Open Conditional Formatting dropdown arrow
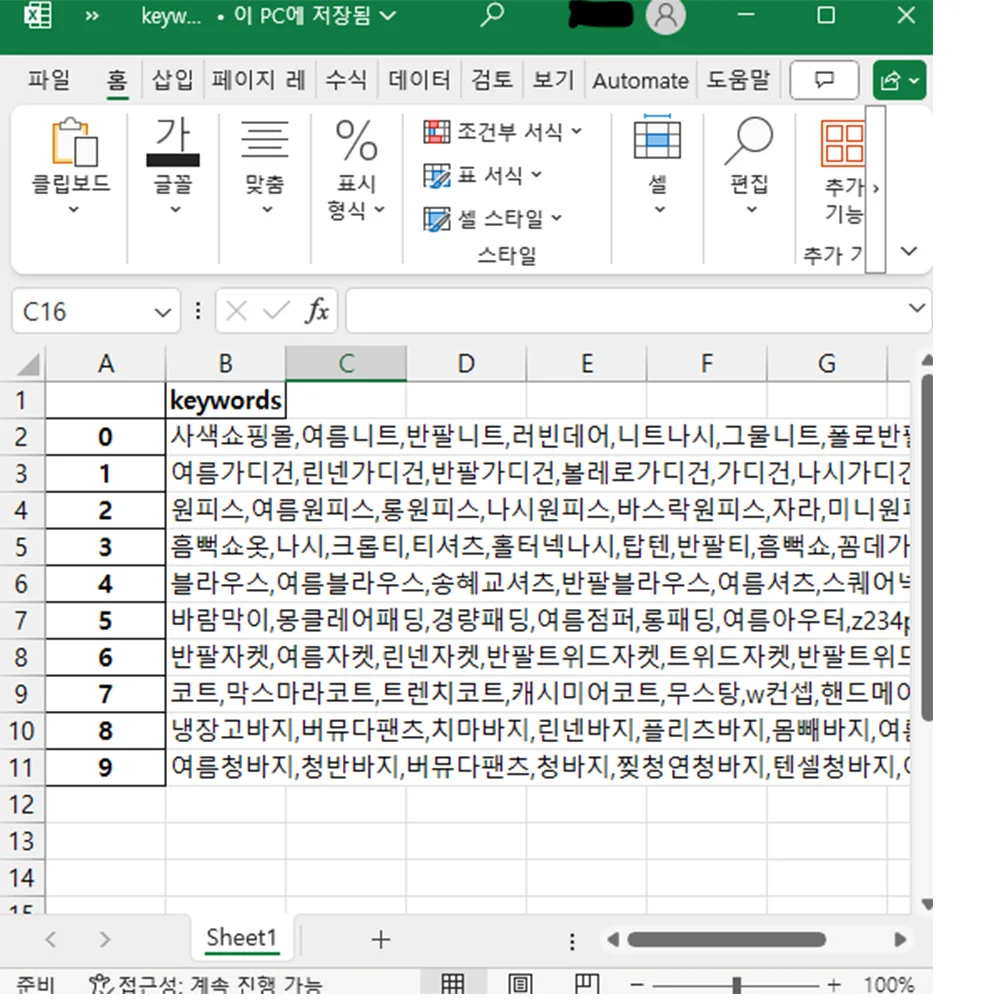 pos(577,131)
